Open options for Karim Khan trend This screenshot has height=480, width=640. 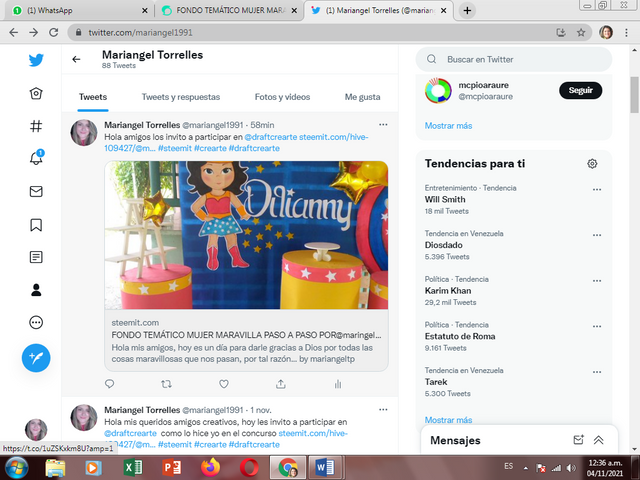(x=597, y=281)
